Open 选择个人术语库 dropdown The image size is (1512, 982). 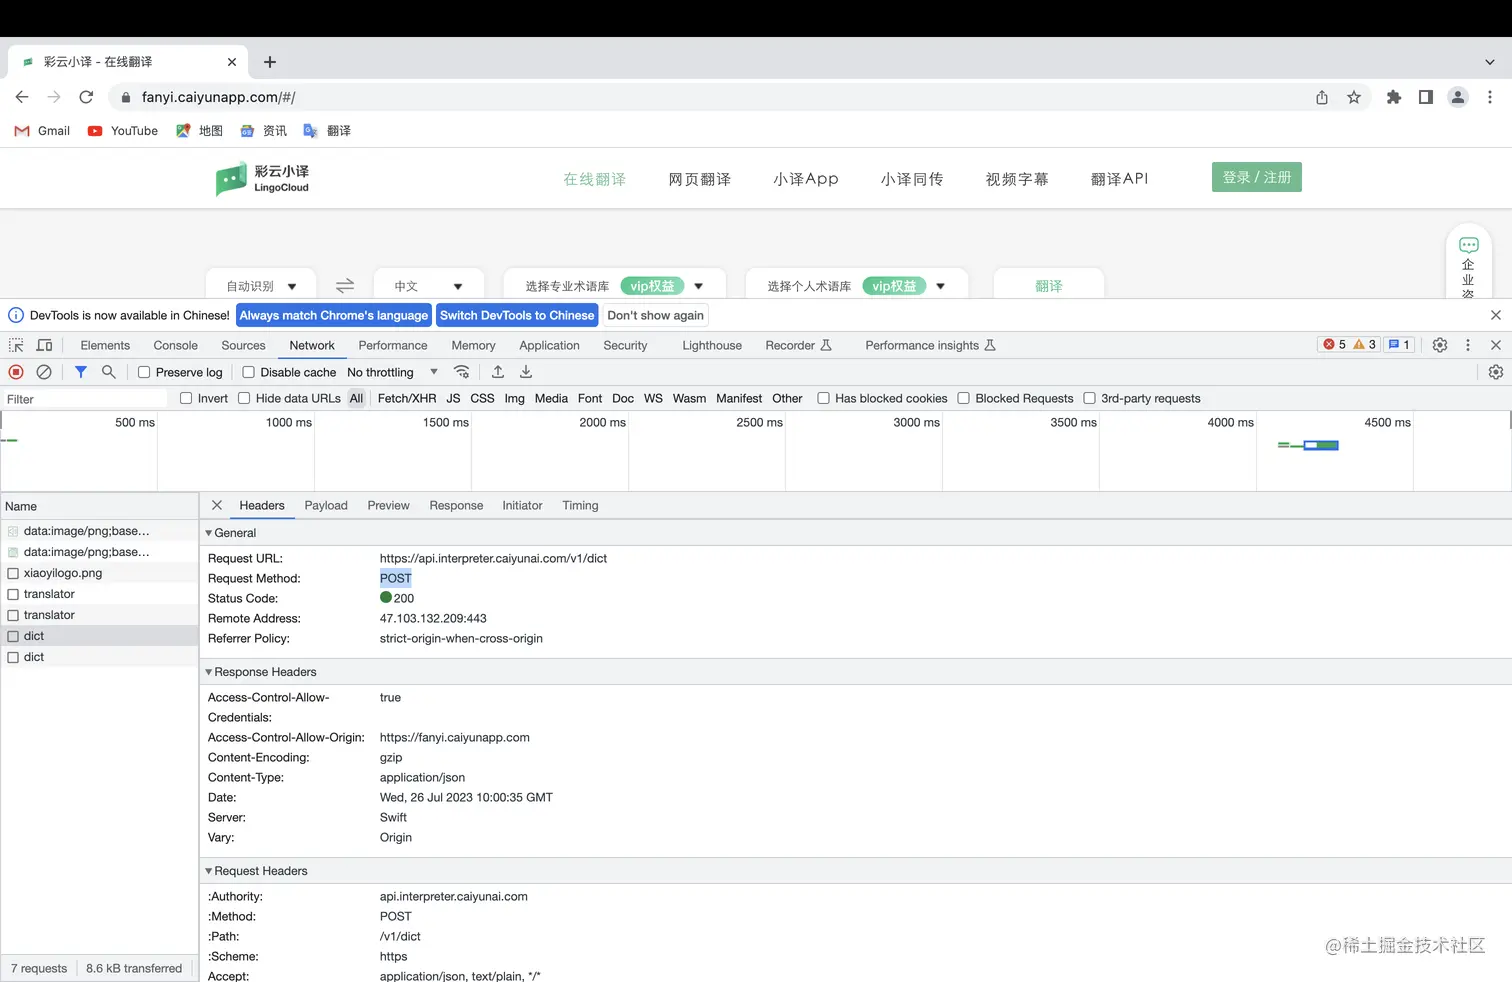pyautogui.click(x=857, y=286)
